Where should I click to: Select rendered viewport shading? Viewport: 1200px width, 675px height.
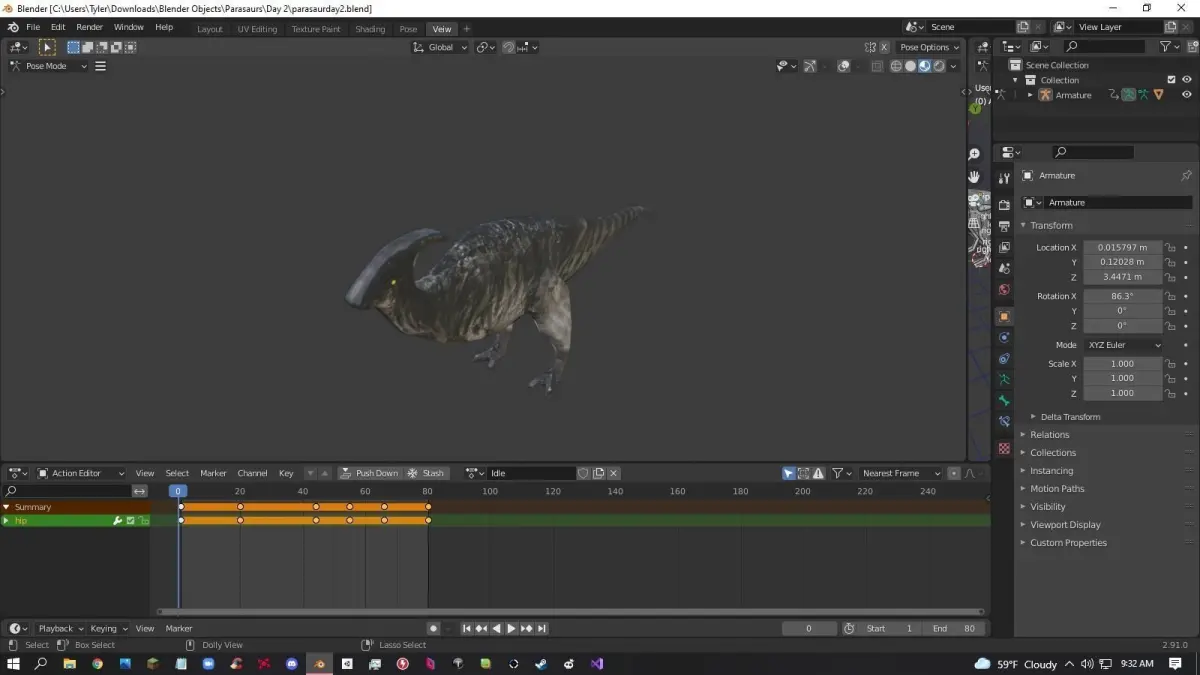pos(939,66)
